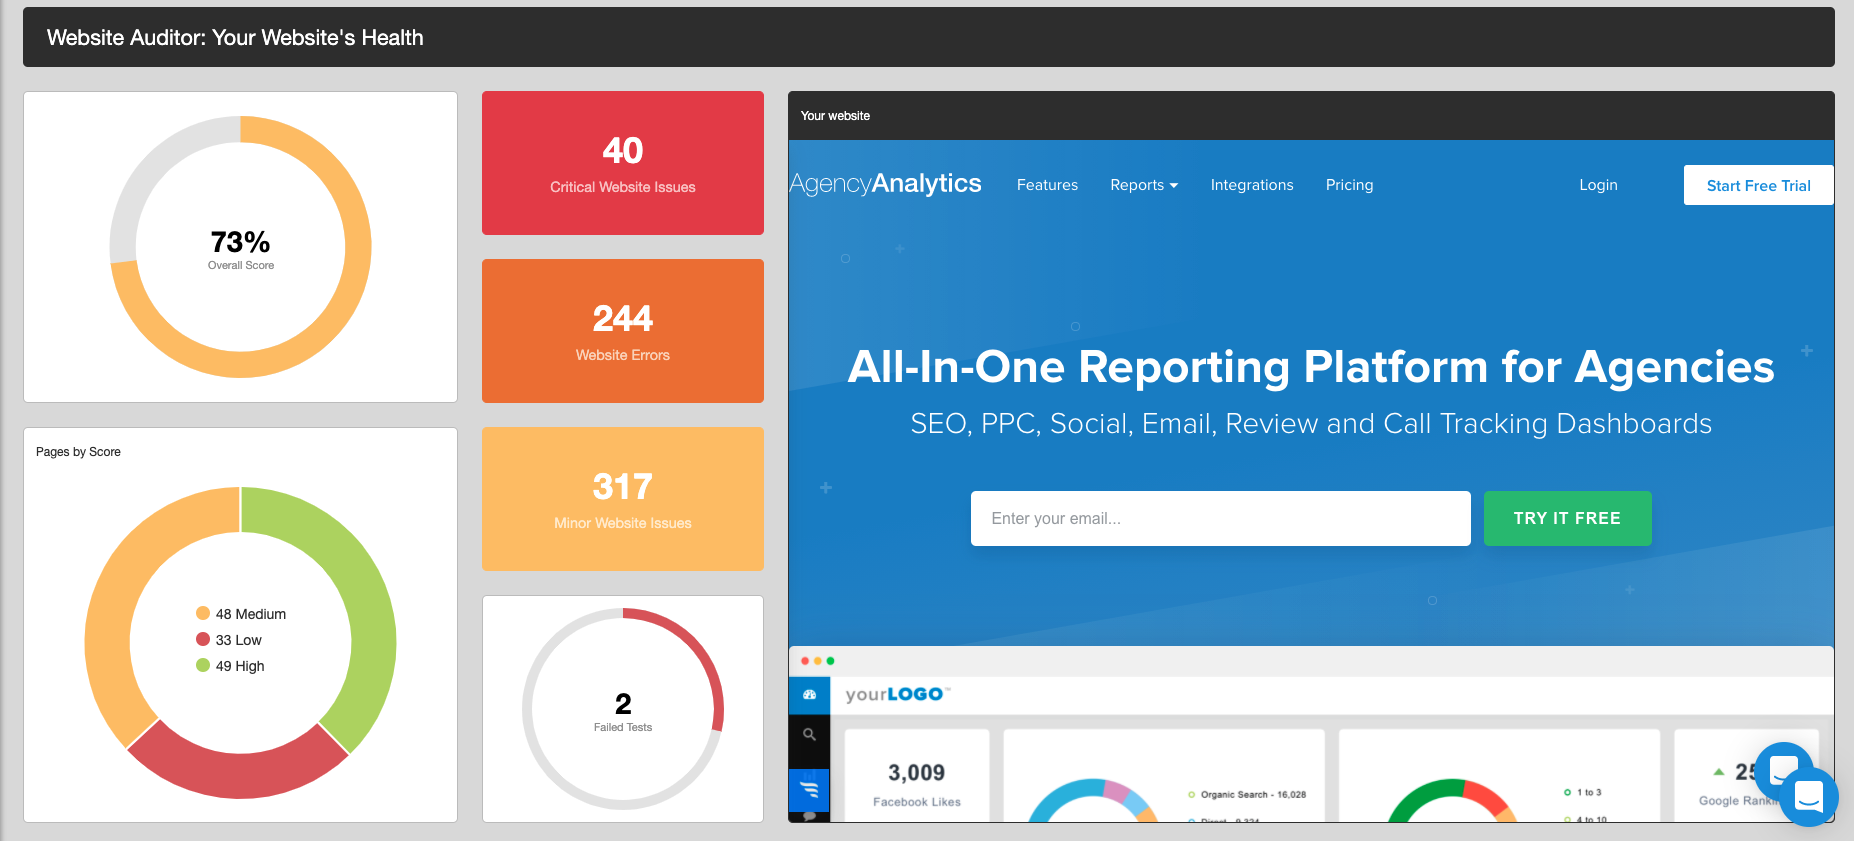Click the Reports menu label

coord(1137,185)
